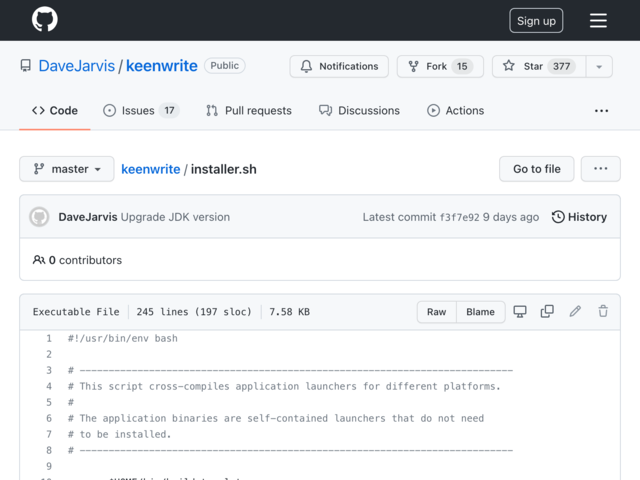Delete this file trash icon

tap(603, 312)
